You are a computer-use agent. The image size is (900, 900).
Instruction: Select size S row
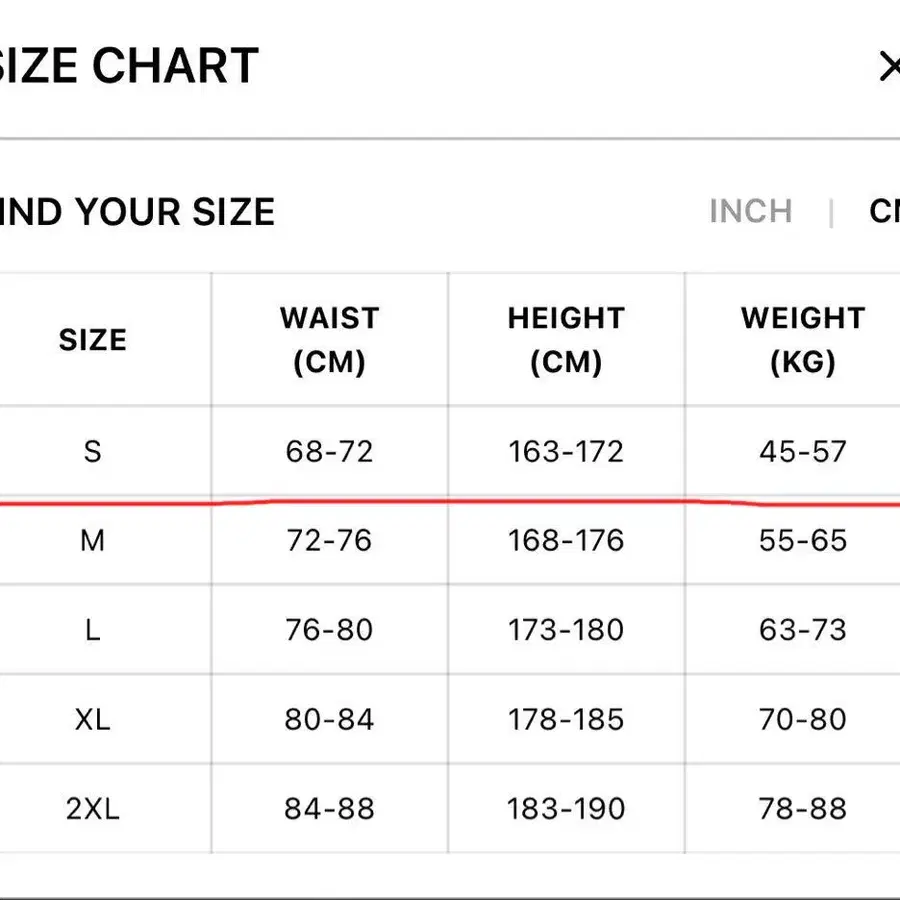tap(92, 452)
